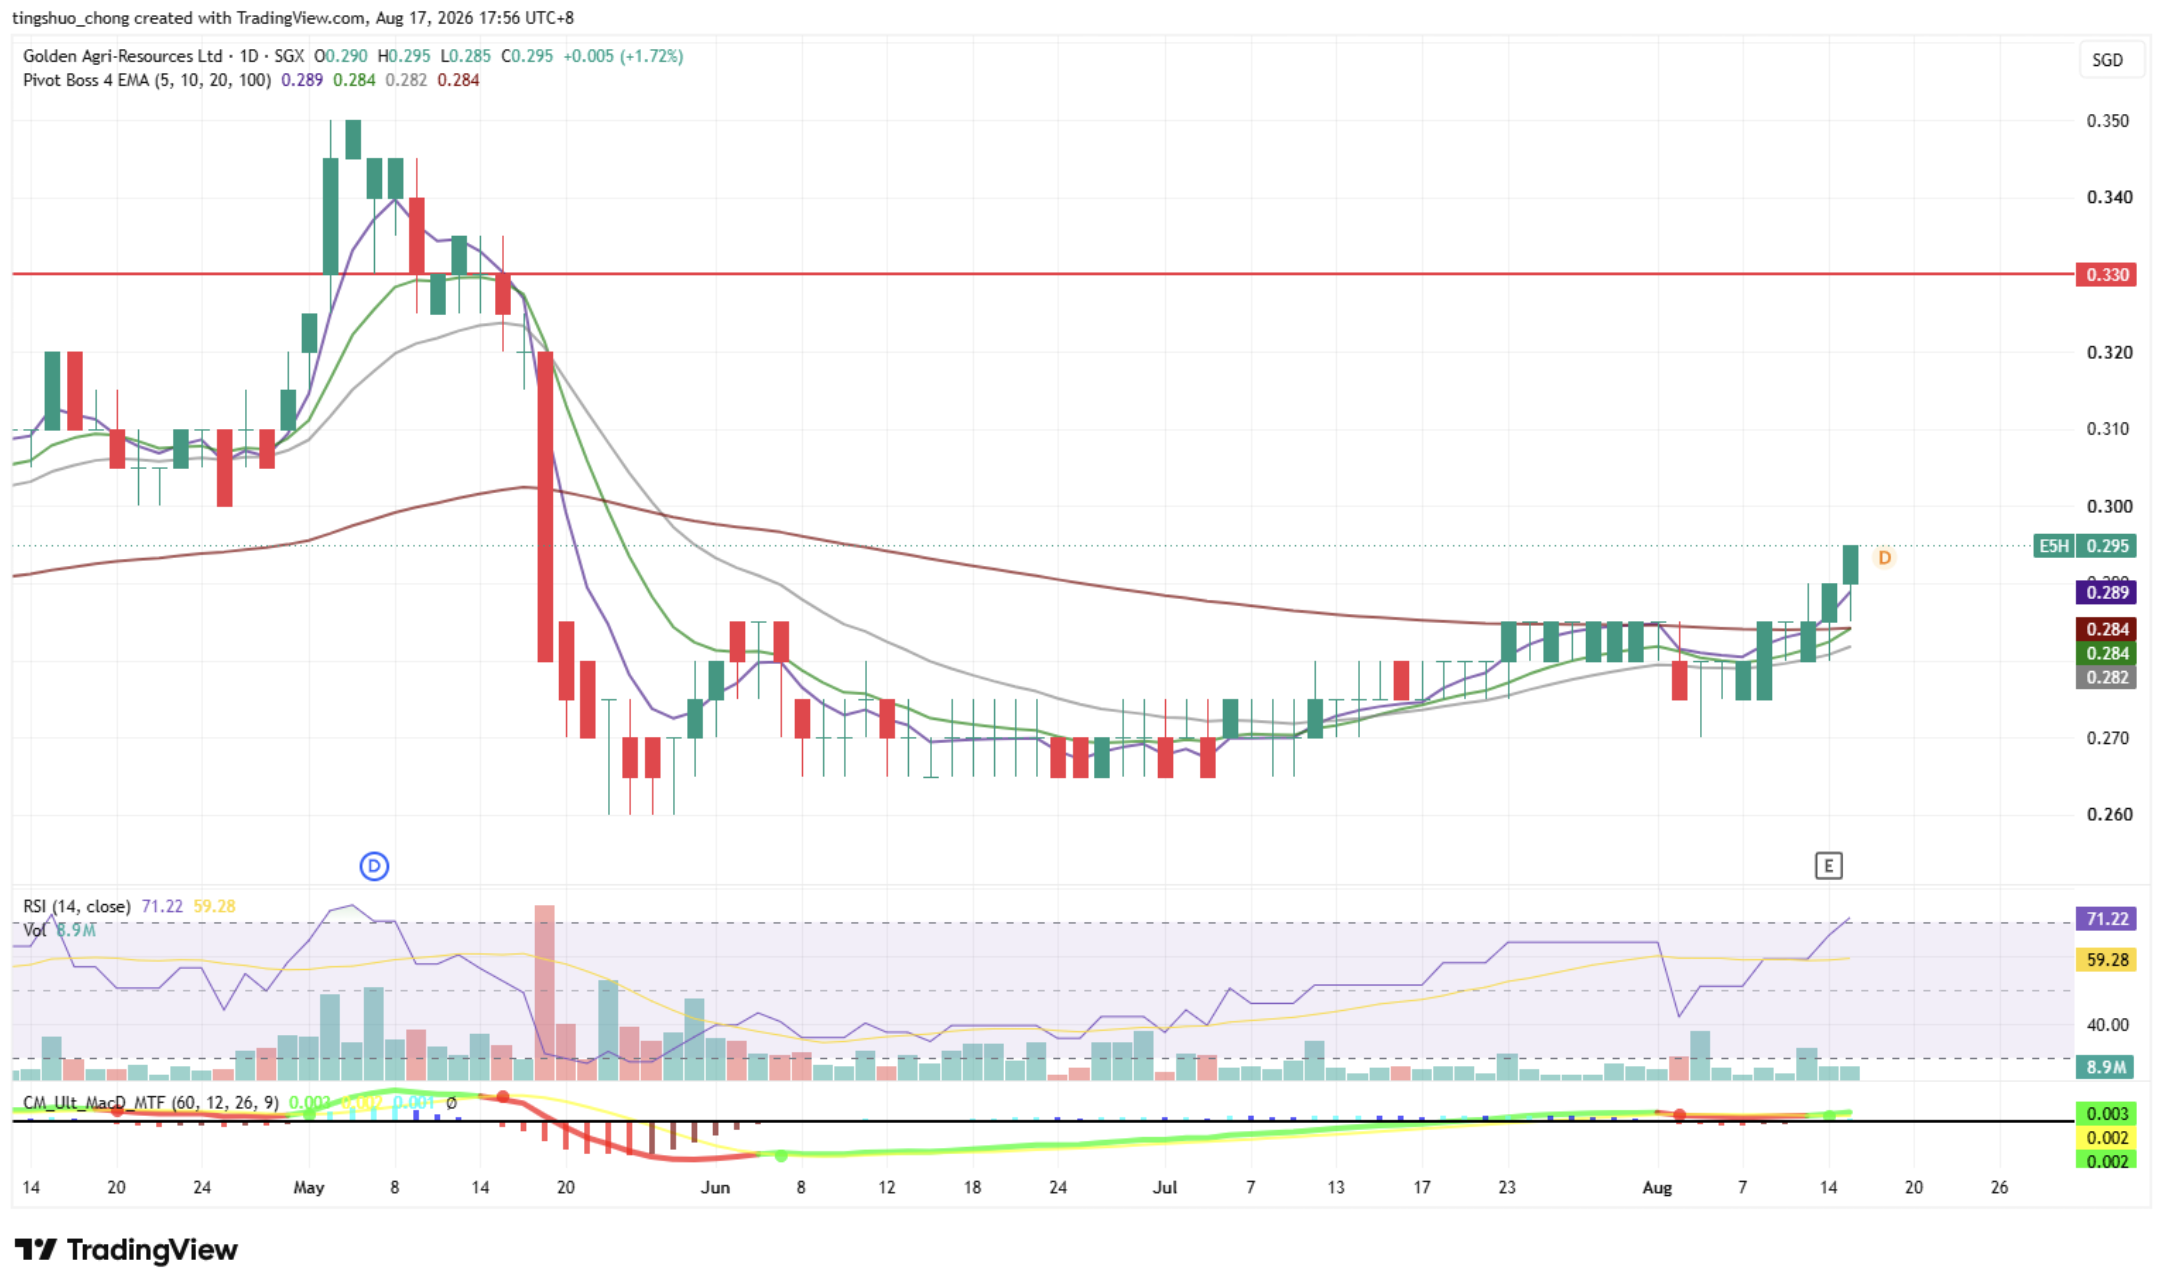2162x1282 pixels.
Task: Click the purple 0.289 price axis label
Action: click(x=2106, y=593)
